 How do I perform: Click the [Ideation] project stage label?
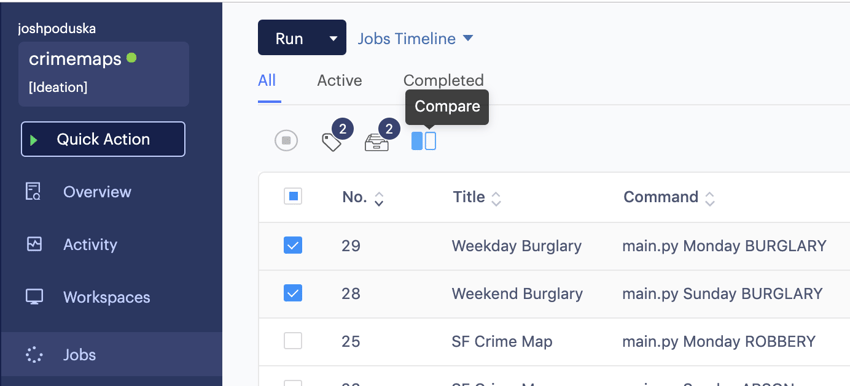58,87
